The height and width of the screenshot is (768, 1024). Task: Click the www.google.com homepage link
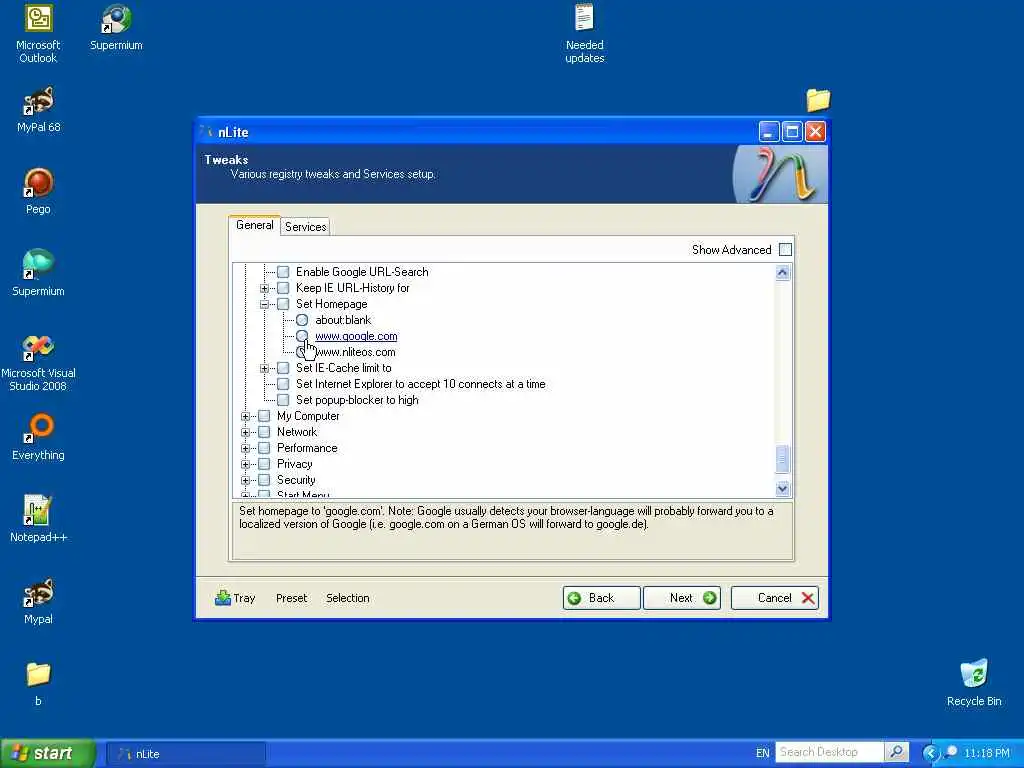pos(356,336)
